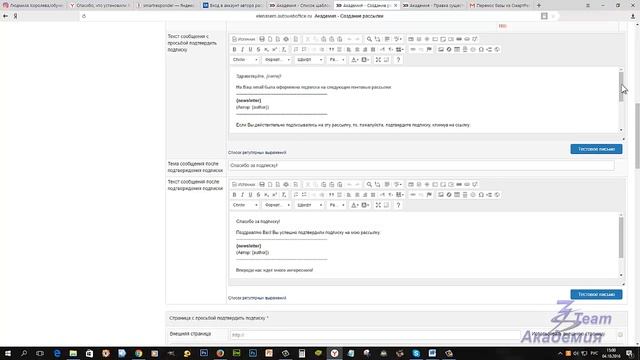Click greeting line 'Здравствуйте, {name}!' in editor
This screenshot has width=640, height=360.
pos(259,76)
